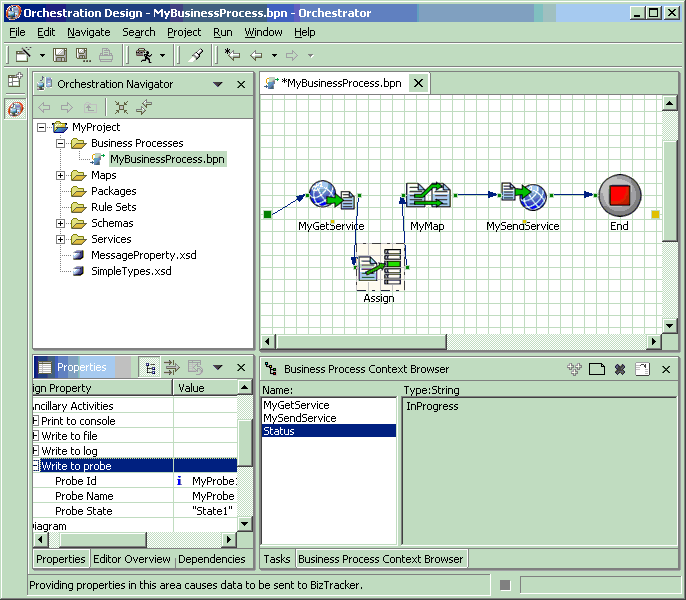This screenshot has height=600, width=686.
Task: Open the Properties view menu arrow
Action: [x=218, y=368]
